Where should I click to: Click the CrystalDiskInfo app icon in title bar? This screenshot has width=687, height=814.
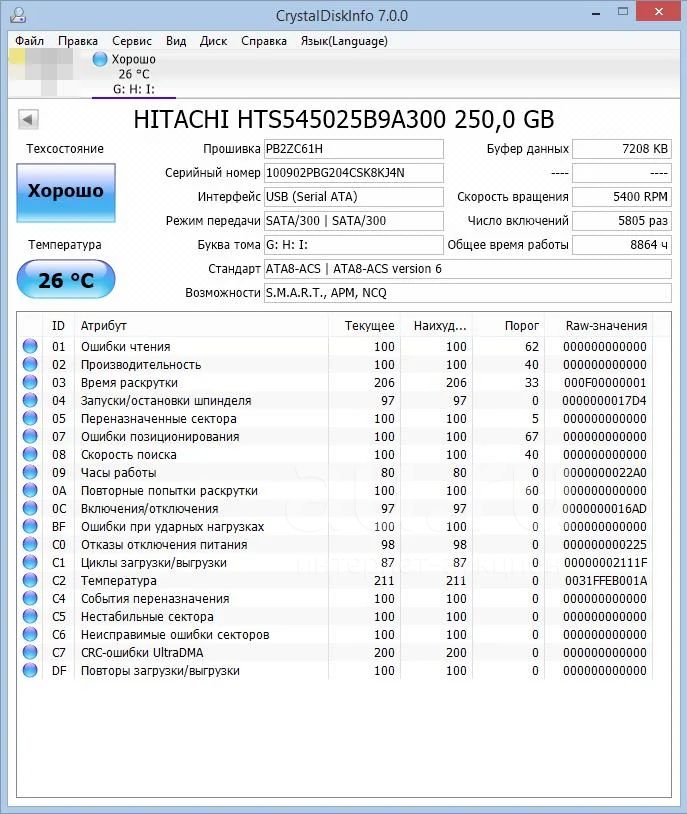click(x=18, y=15)
